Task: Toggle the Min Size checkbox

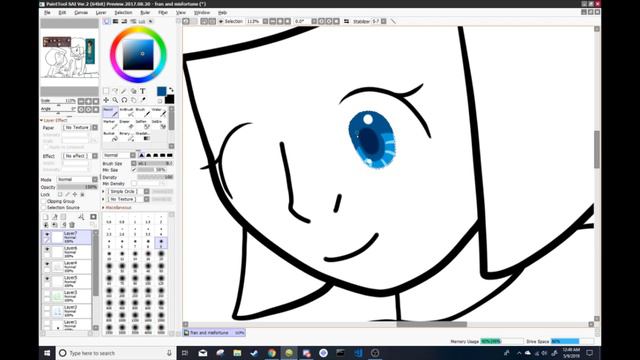Action: pyautogui.click(x=134, y=170)
